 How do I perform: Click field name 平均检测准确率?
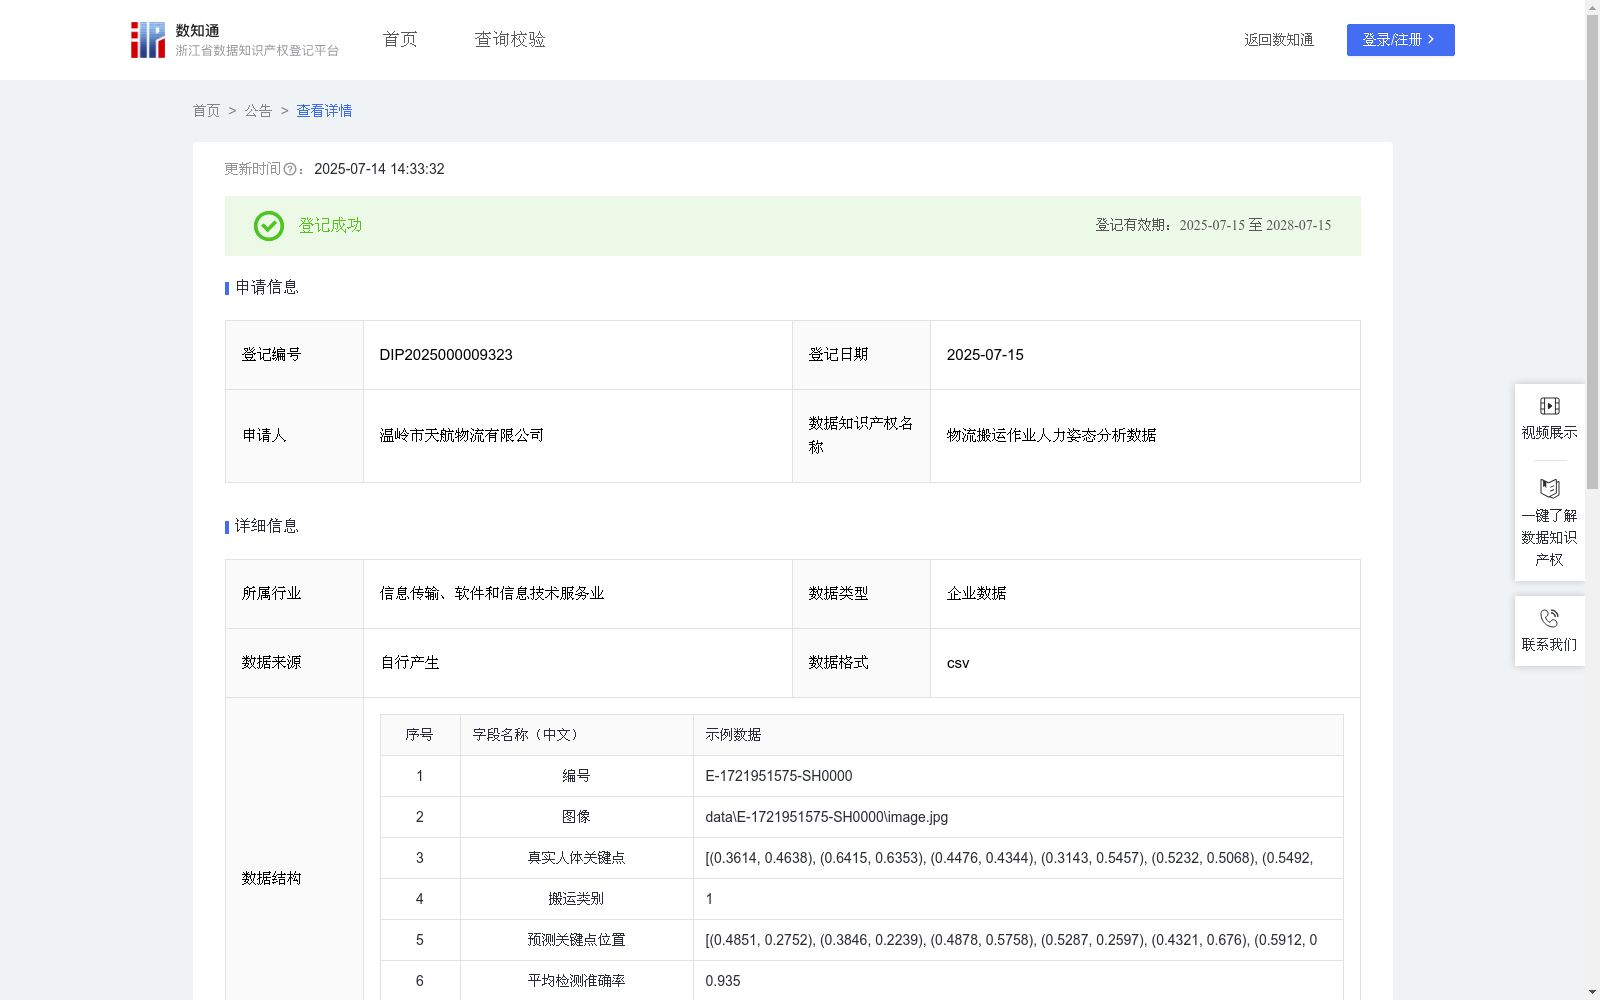(x=576, y=981)
